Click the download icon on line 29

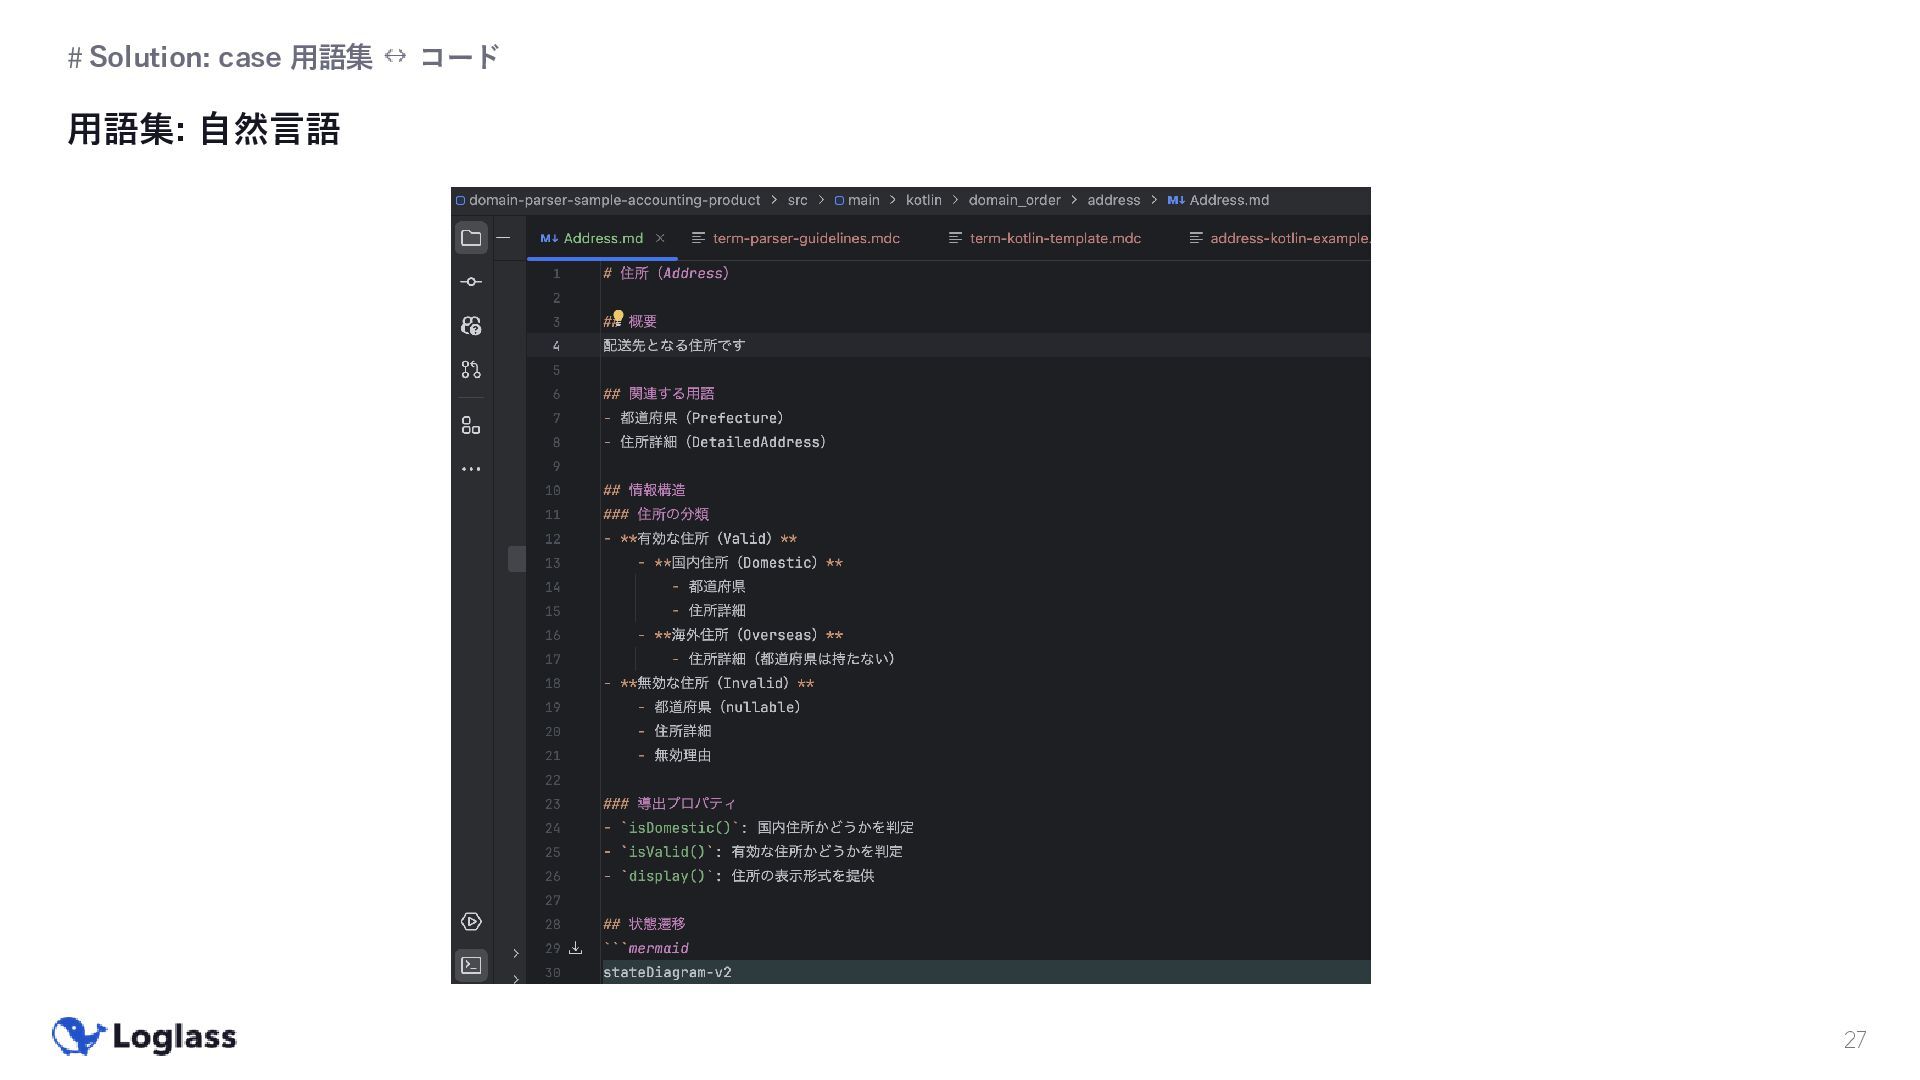point(576,948)
